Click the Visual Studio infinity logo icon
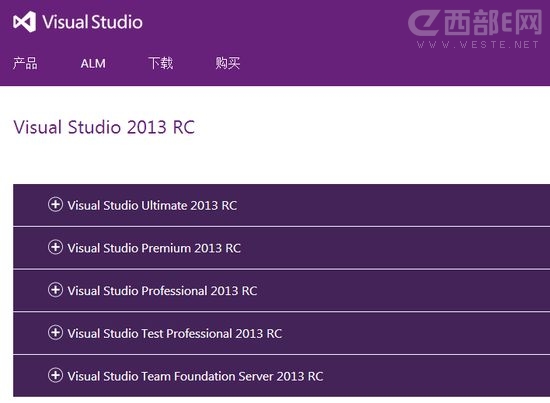Screen dimensions: 550x403 [24, 22]
